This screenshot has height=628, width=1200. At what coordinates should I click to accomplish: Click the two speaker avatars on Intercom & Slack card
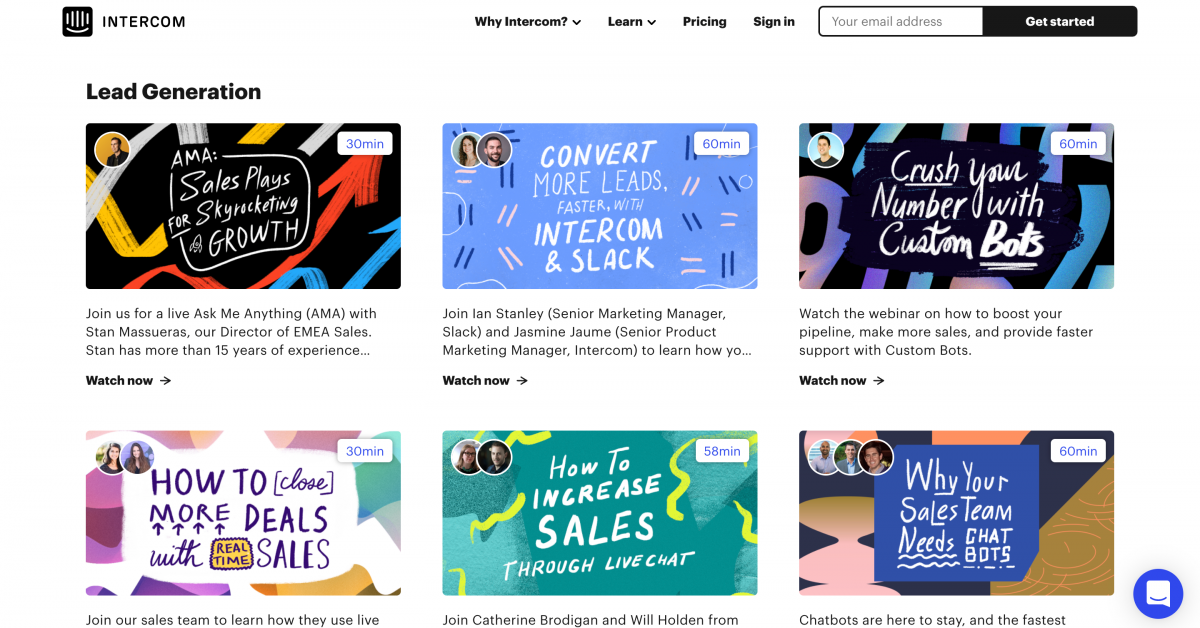pyautogui.click(x=481, y=150)
